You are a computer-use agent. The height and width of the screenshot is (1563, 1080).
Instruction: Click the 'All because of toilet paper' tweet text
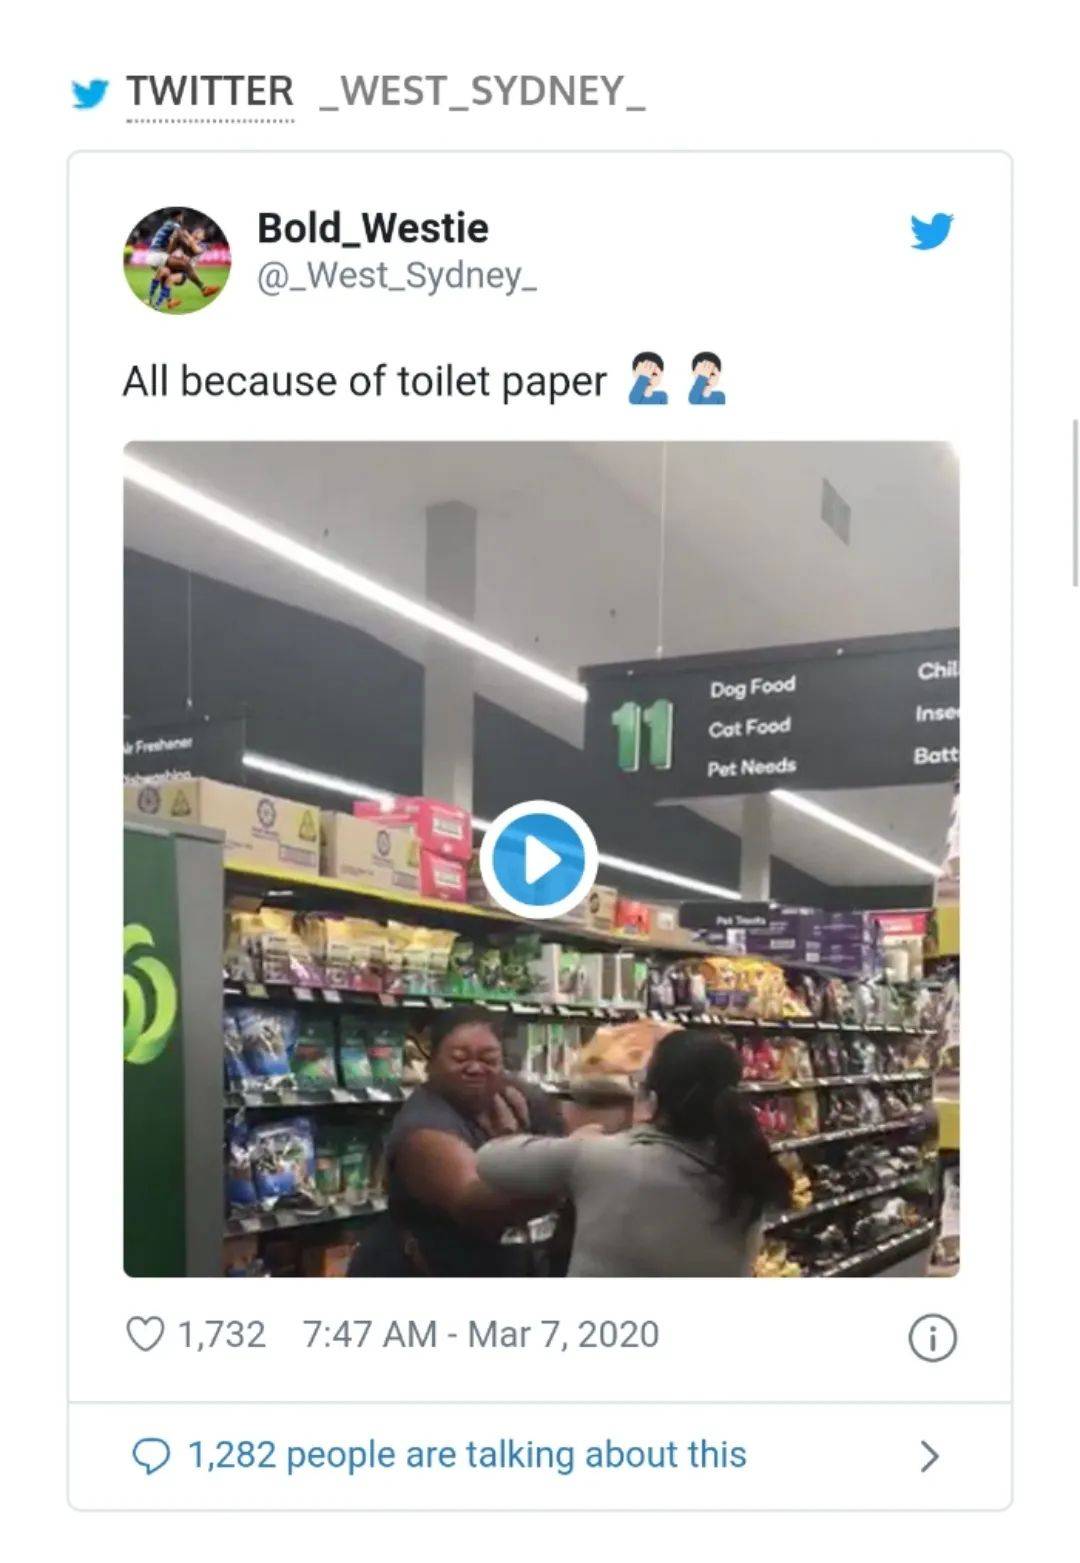tap(365, 381)
